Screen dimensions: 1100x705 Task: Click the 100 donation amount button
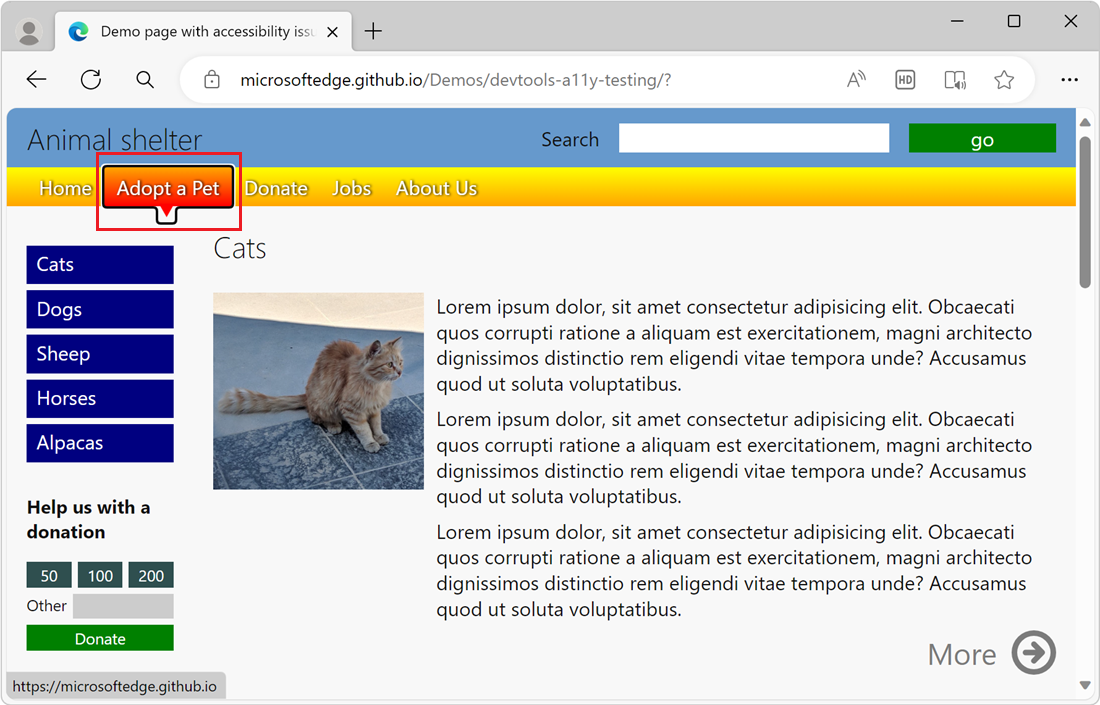[x=100, y=575]
